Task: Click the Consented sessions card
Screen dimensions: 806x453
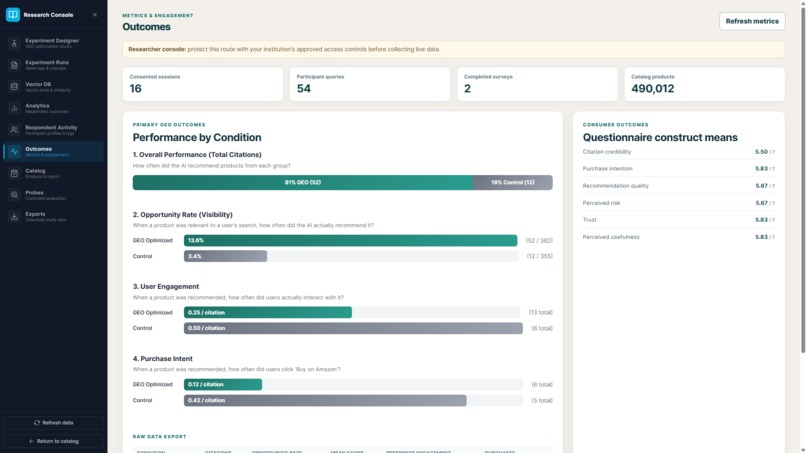Action: [203, 84]
